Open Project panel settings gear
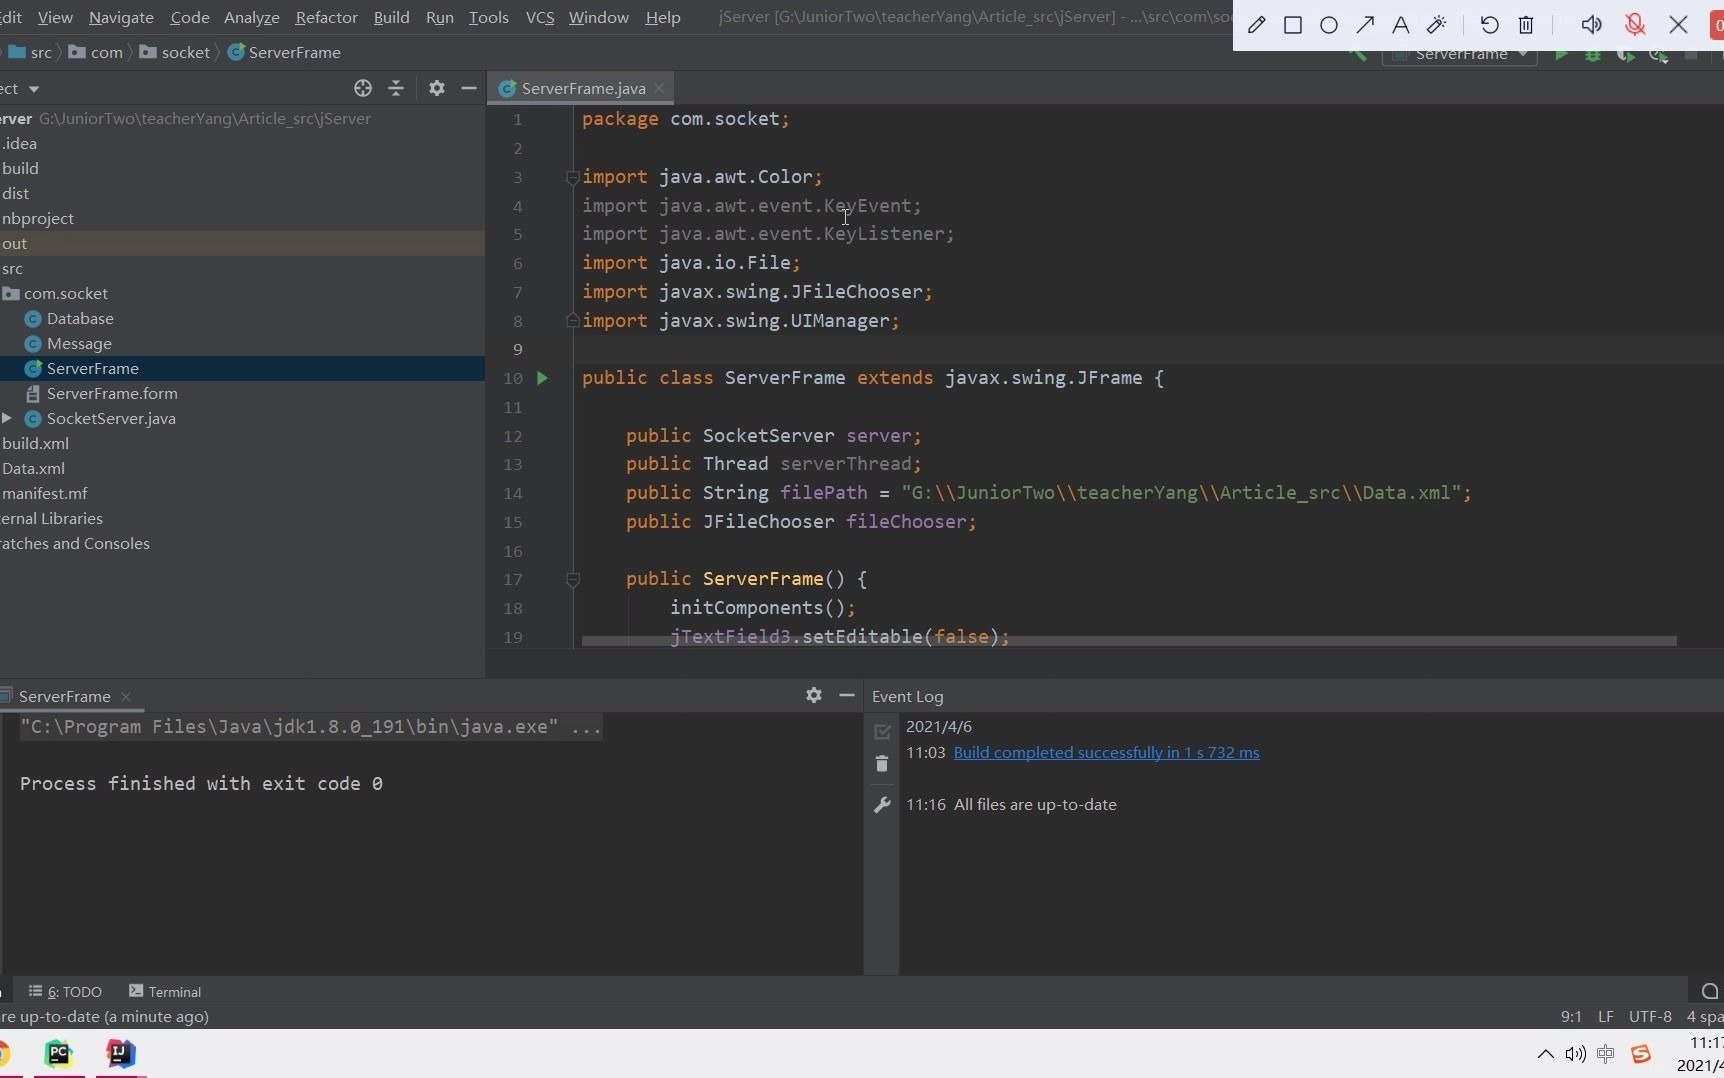 [x=437, y=88]
